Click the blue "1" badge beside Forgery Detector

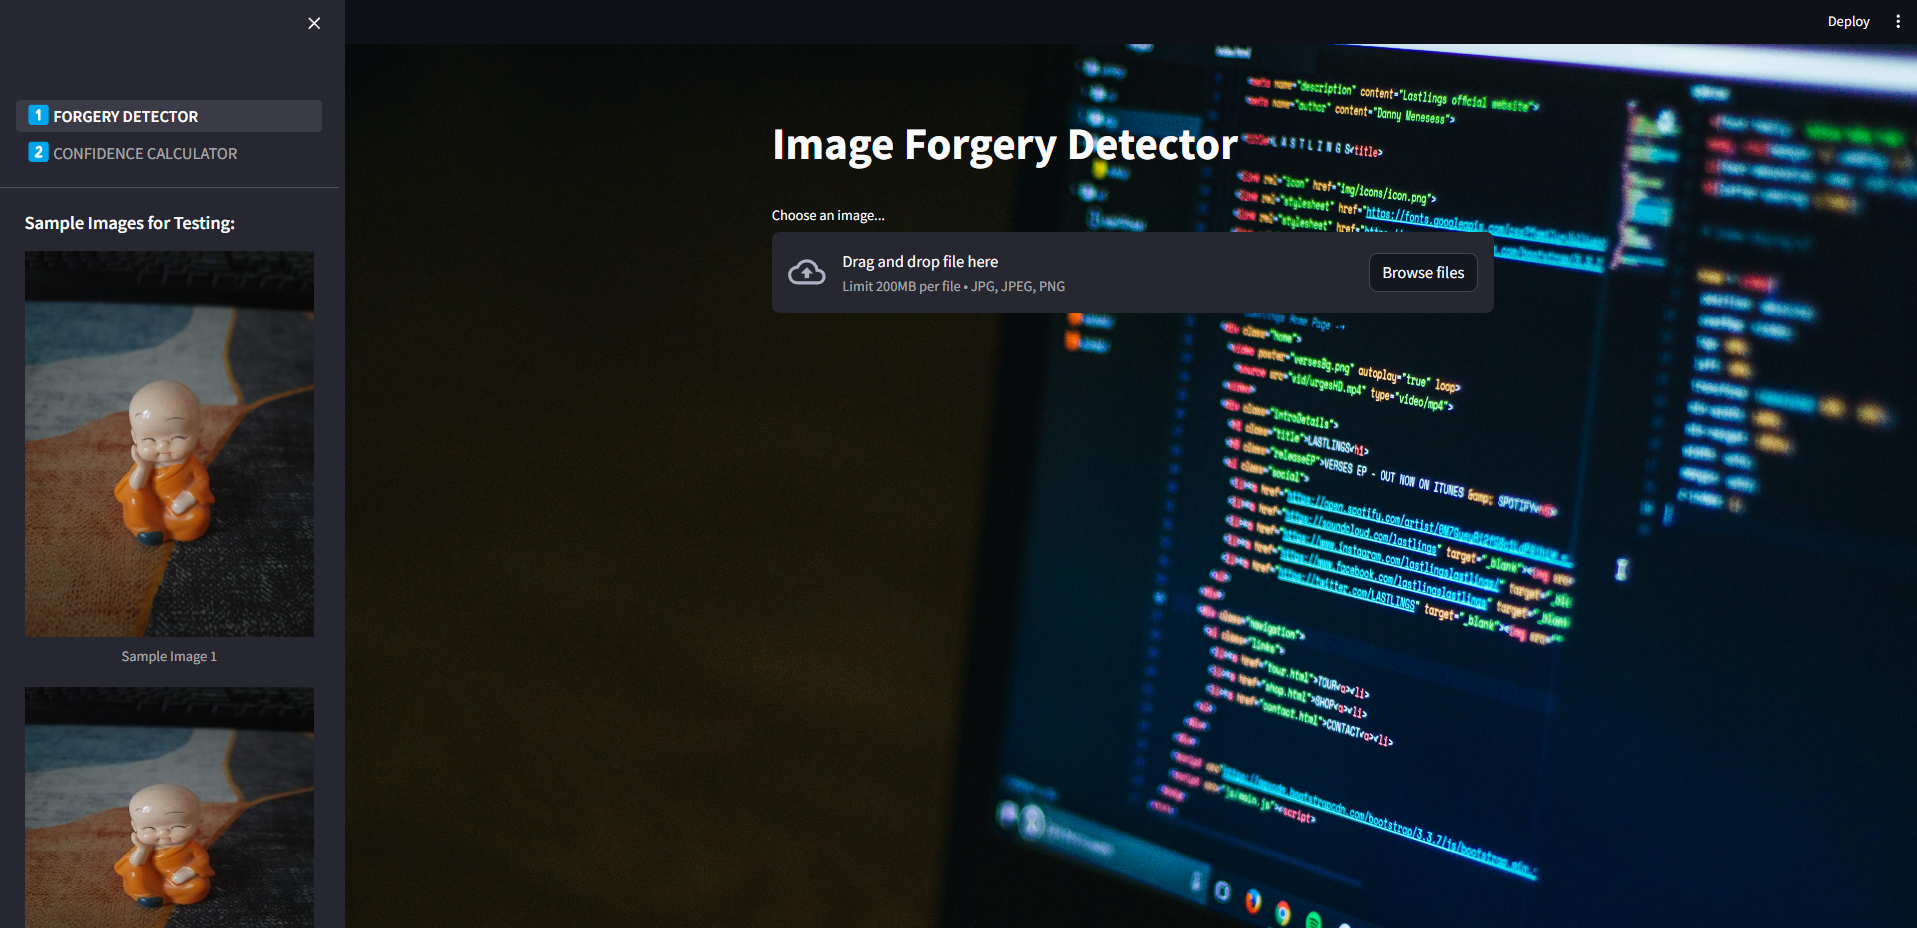pyautogui.click(x=38, y=115)
